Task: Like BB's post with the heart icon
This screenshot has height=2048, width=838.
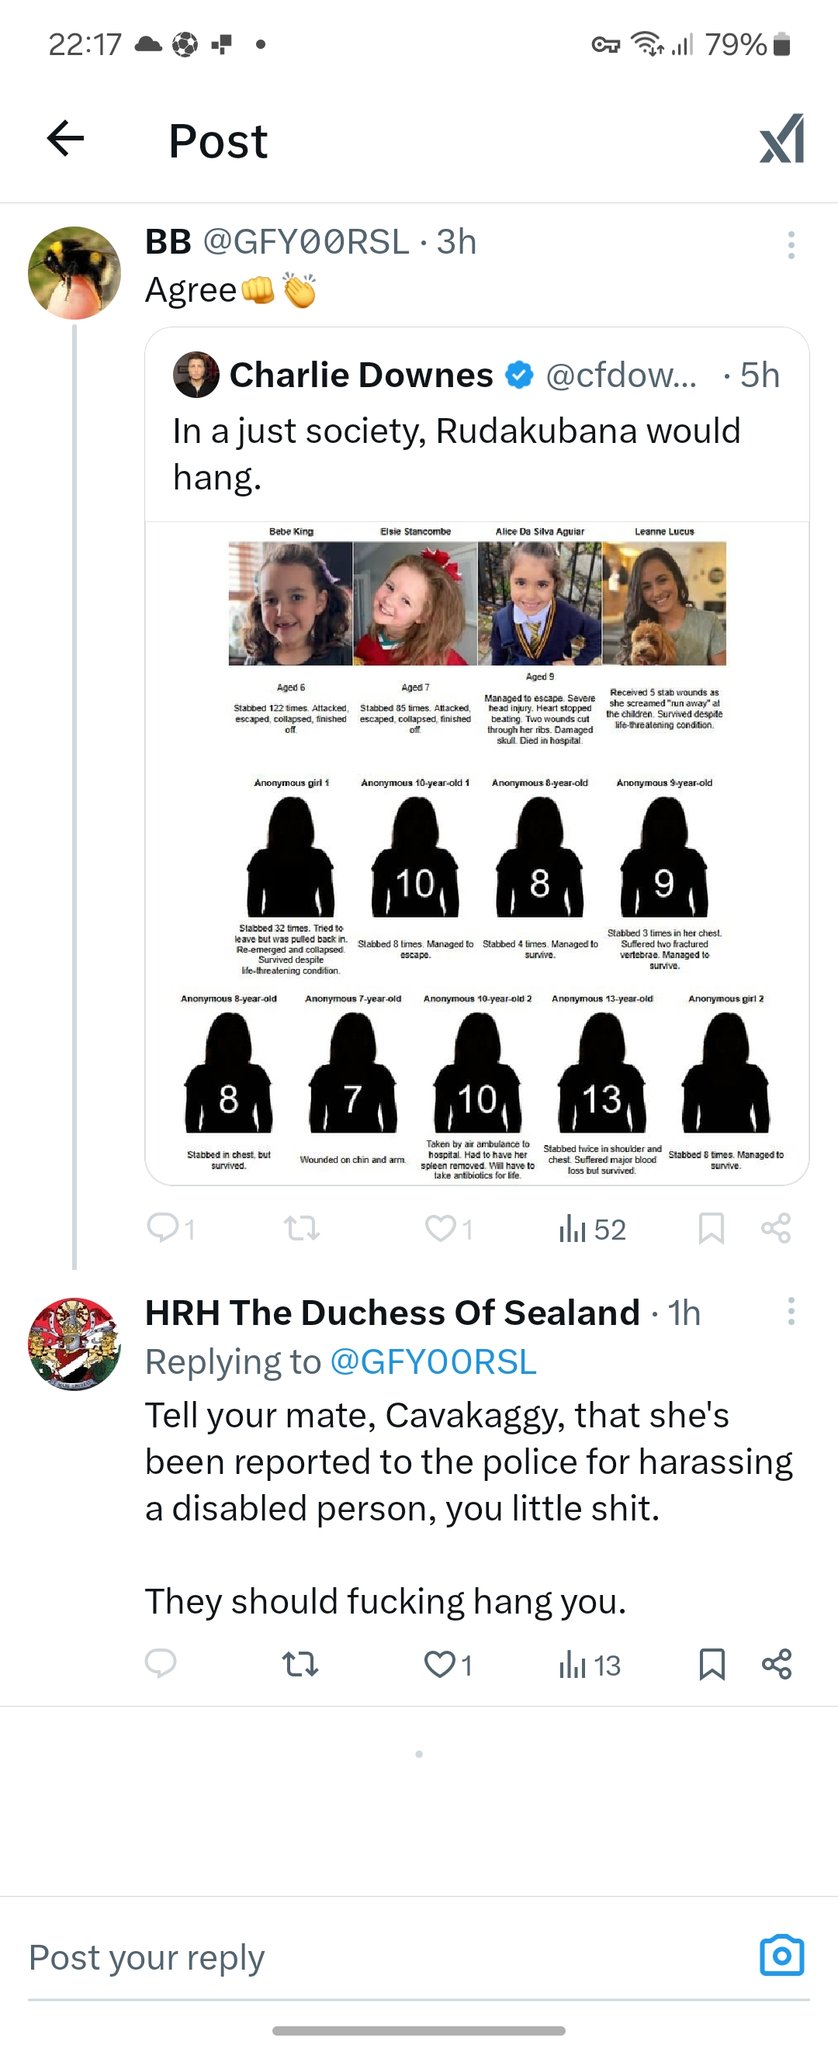Action: click(441, 1228)
